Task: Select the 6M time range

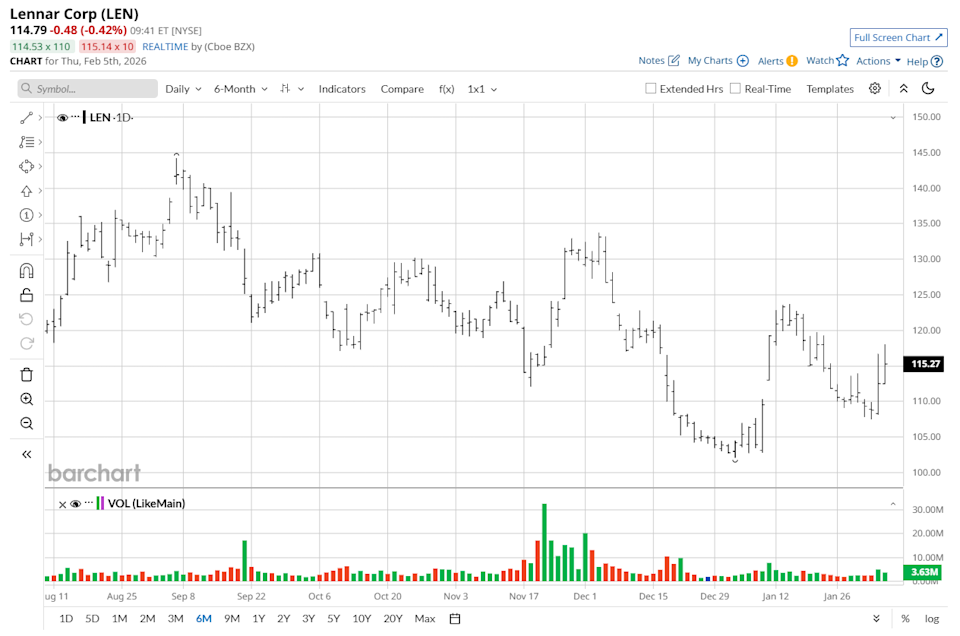Action: coord(204,619)
